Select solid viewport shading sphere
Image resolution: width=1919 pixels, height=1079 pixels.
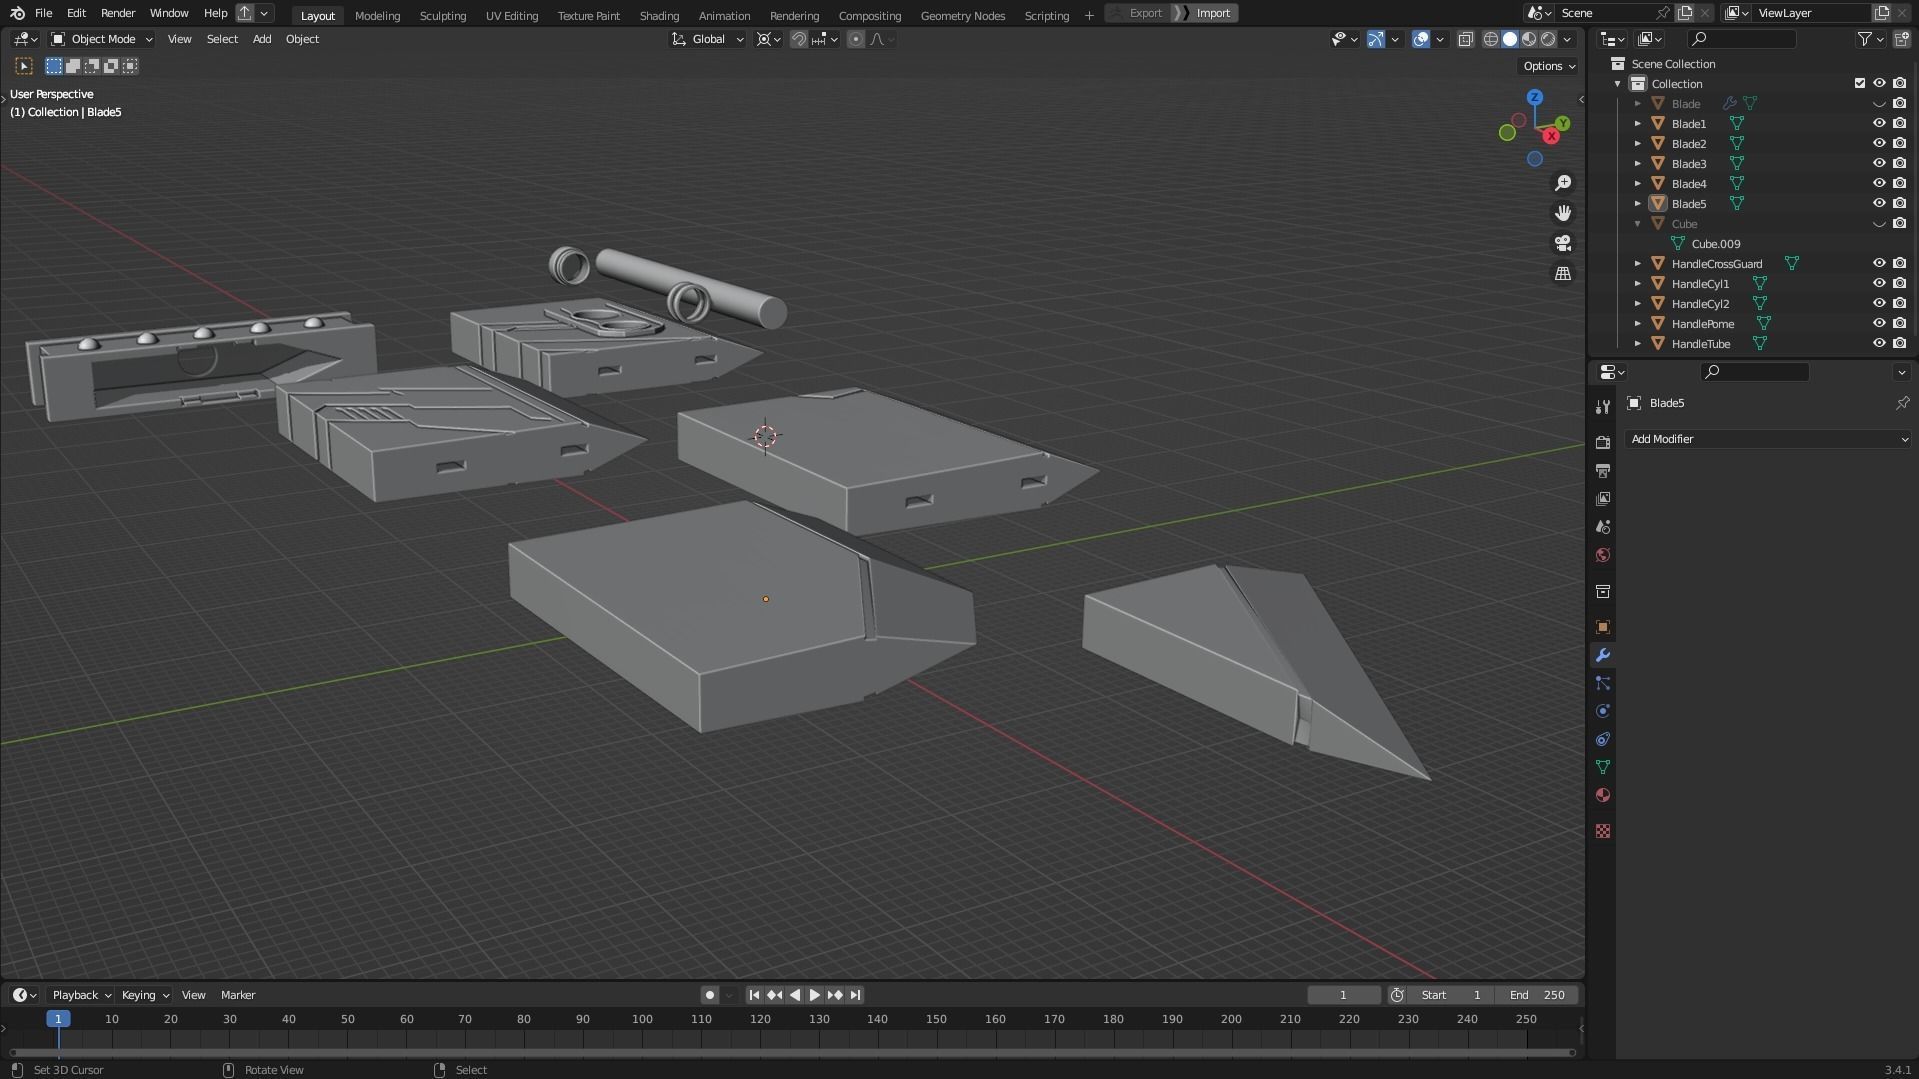click(1510, 39)
